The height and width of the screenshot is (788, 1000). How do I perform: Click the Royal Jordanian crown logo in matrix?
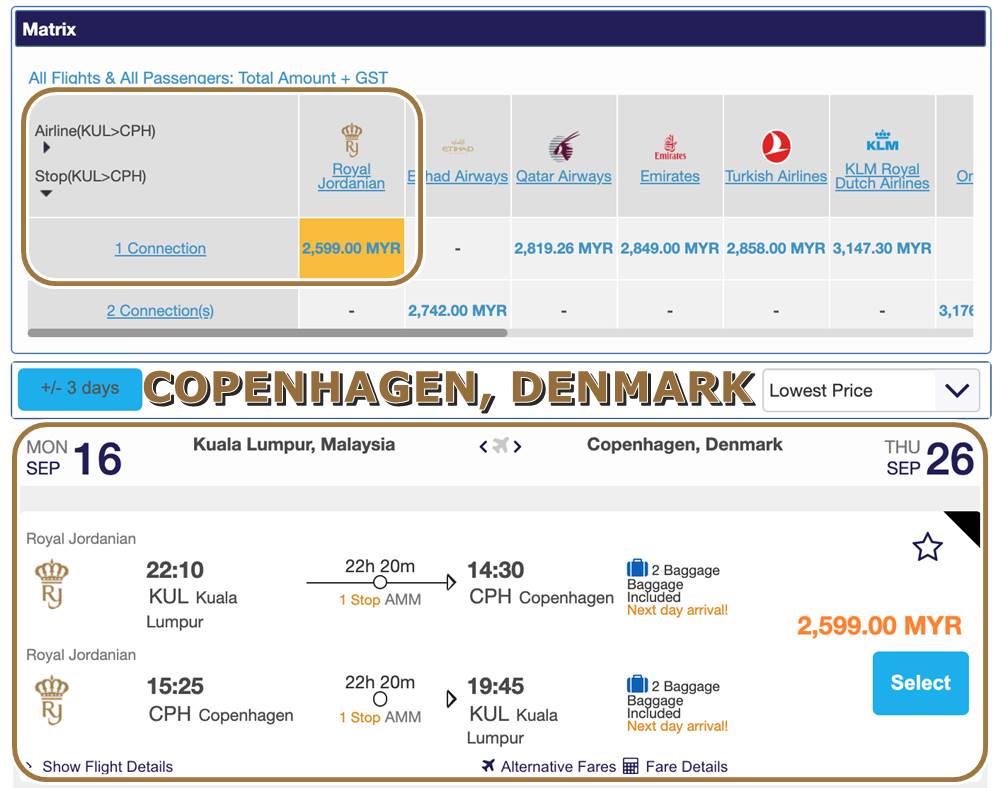point(351,140)
